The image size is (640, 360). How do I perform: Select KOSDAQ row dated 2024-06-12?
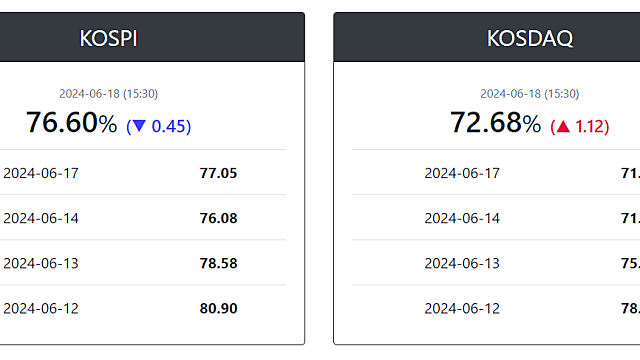tap(496, 308)
